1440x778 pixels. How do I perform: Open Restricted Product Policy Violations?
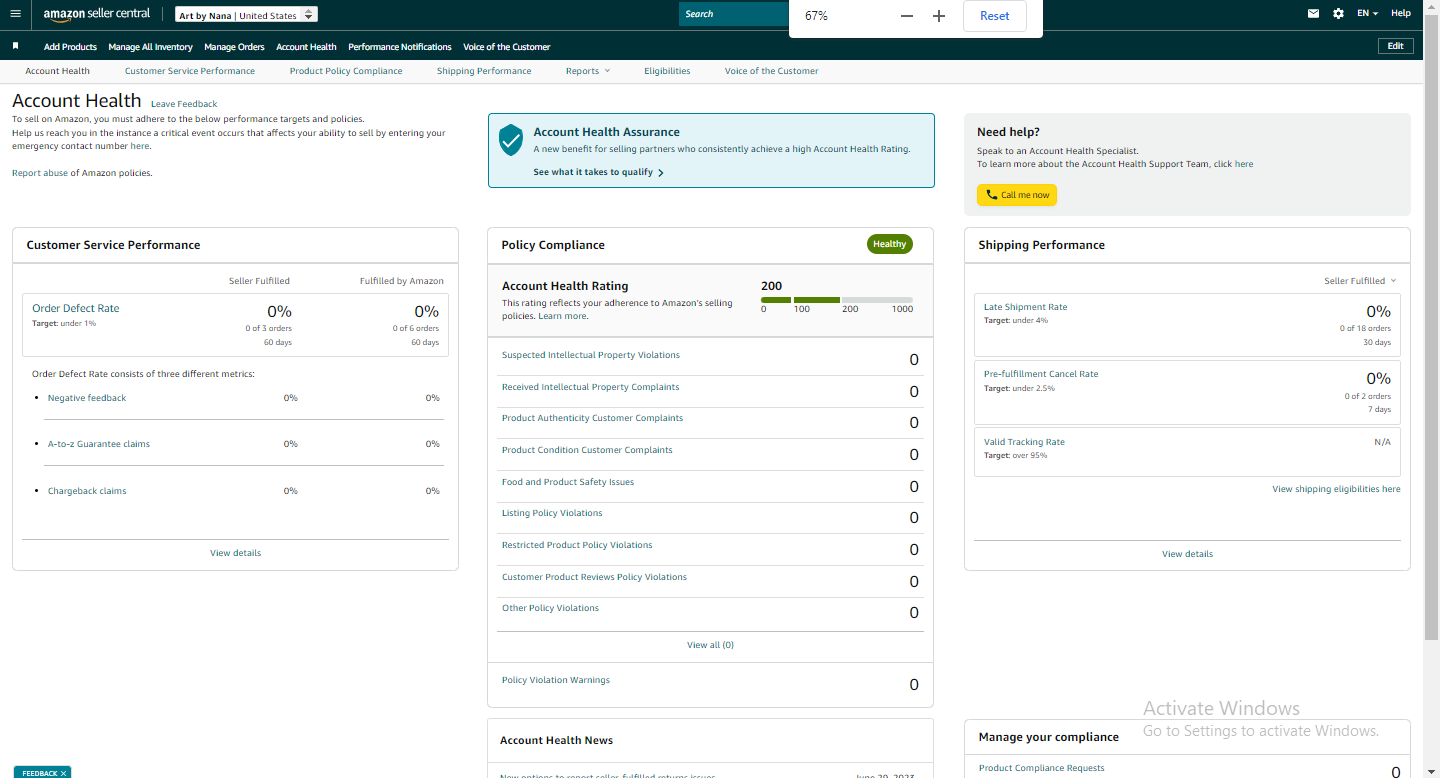point(577,545)
